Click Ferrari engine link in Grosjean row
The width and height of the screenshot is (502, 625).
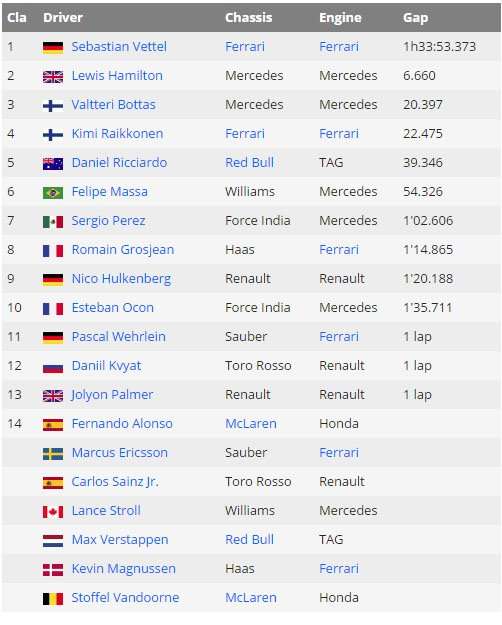(x=339, y=250)
